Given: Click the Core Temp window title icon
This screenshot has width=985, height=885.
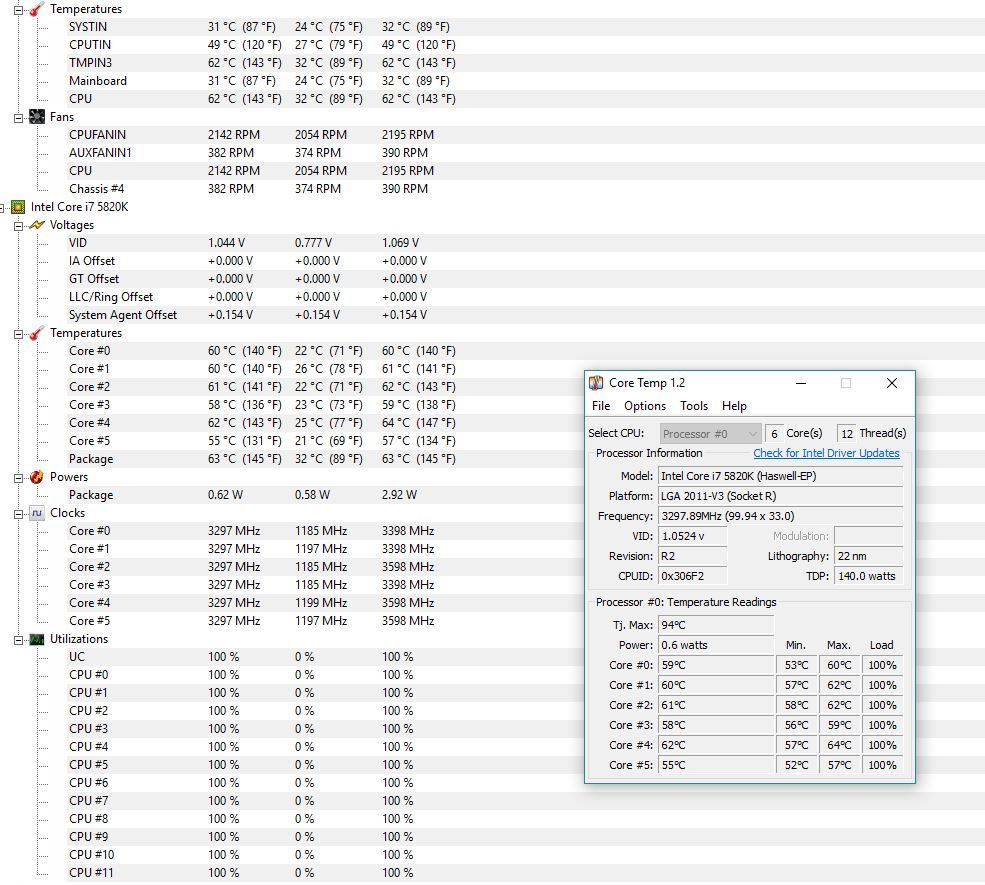Looking at the screenshot, I should pyautogui.click(x=596, y=383).
